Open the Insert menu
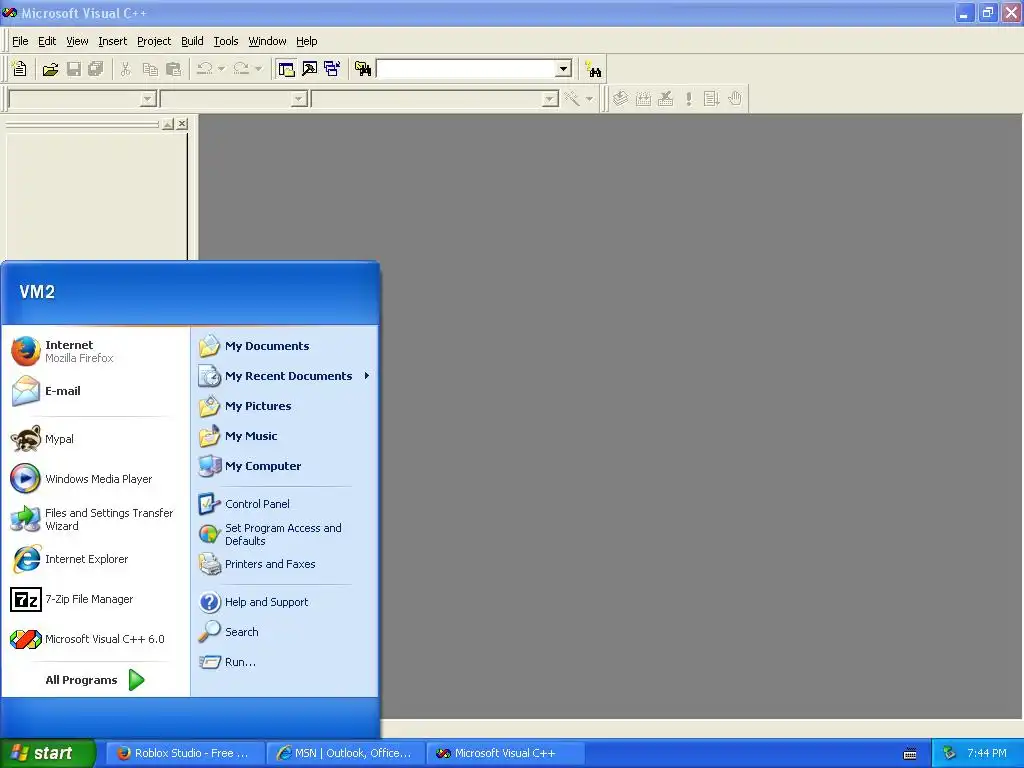Viewport: 1024px width, 768px height. 112,41
